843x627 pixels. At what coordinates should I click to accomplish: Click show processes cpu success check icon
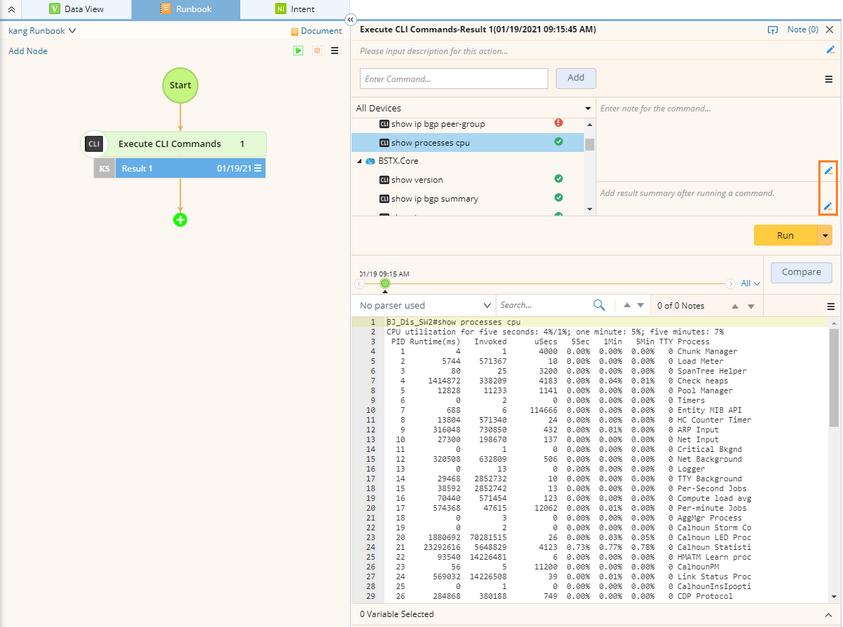point(559,141)
